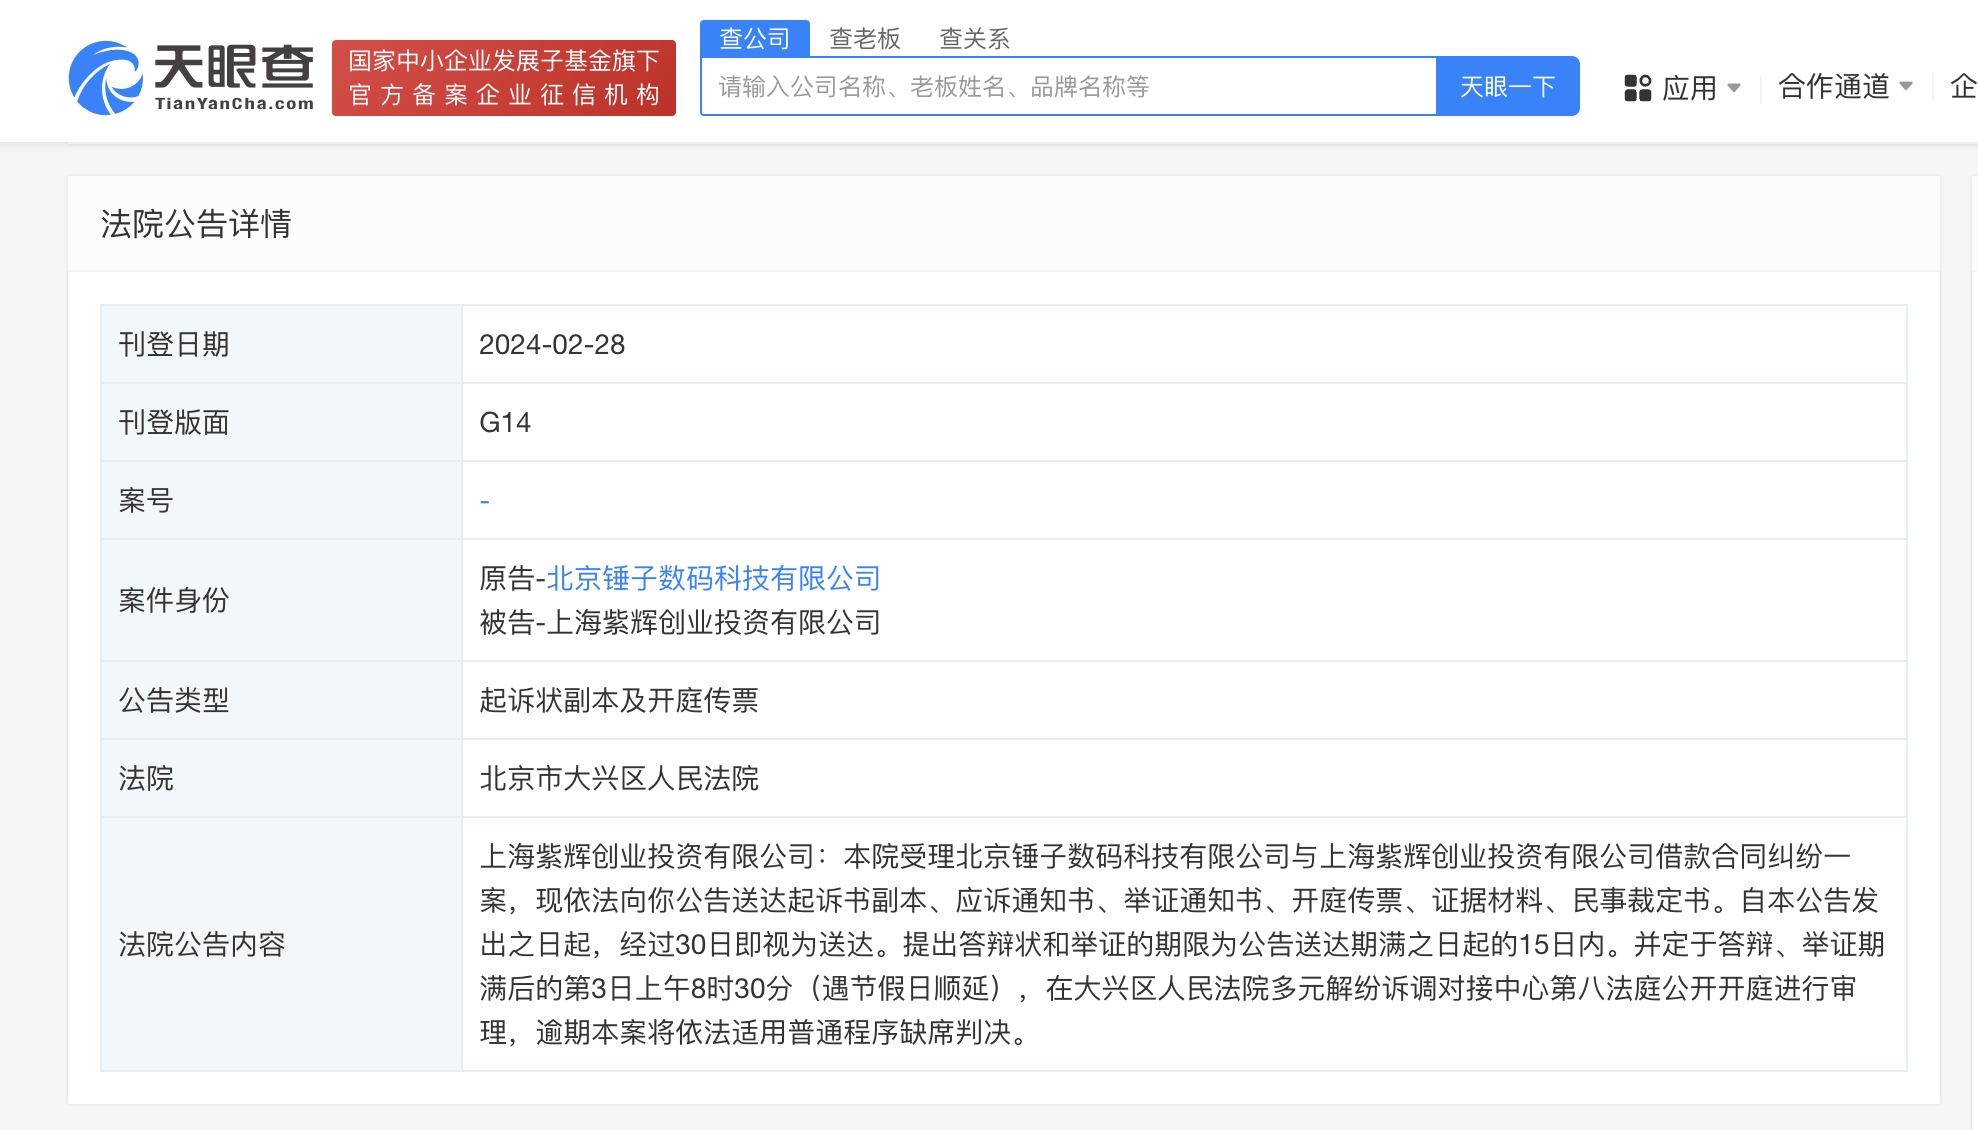Open the 北京锤子数码科技有限公司 plaintiff link
The image size is (1978, 1130).
(x=713, y=578)
